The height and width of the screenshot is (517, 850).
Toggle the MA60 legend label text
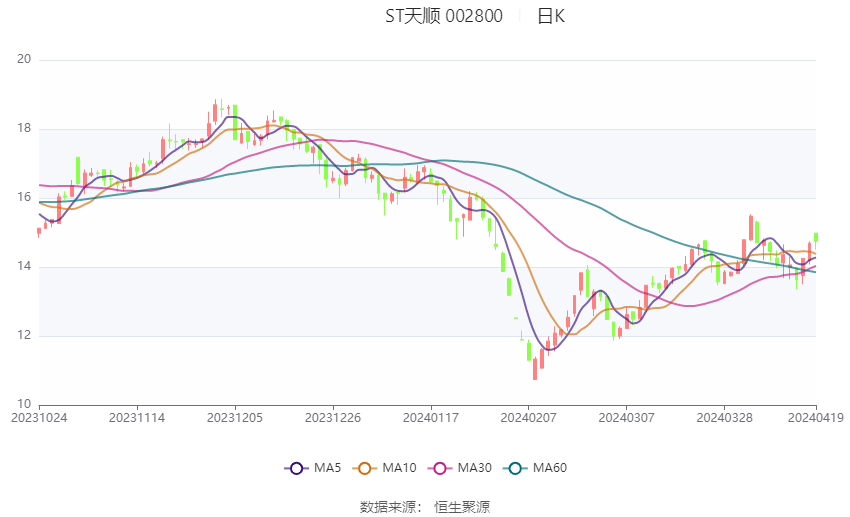(549, 468)
